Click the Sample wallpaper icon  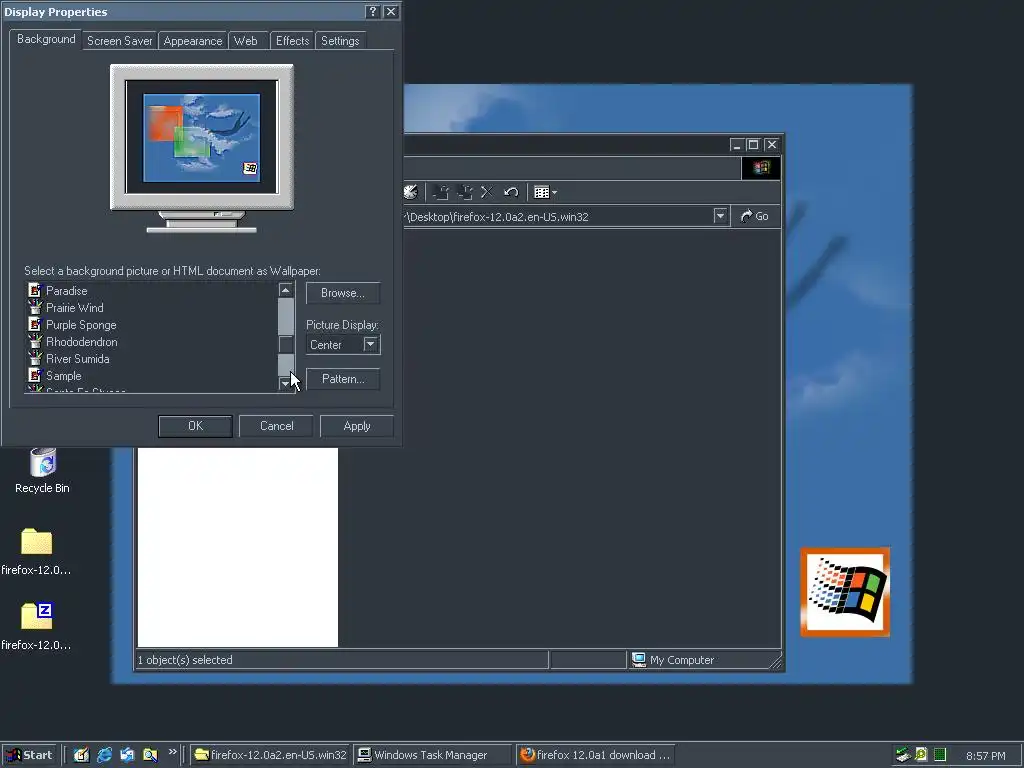pos(35,376)
